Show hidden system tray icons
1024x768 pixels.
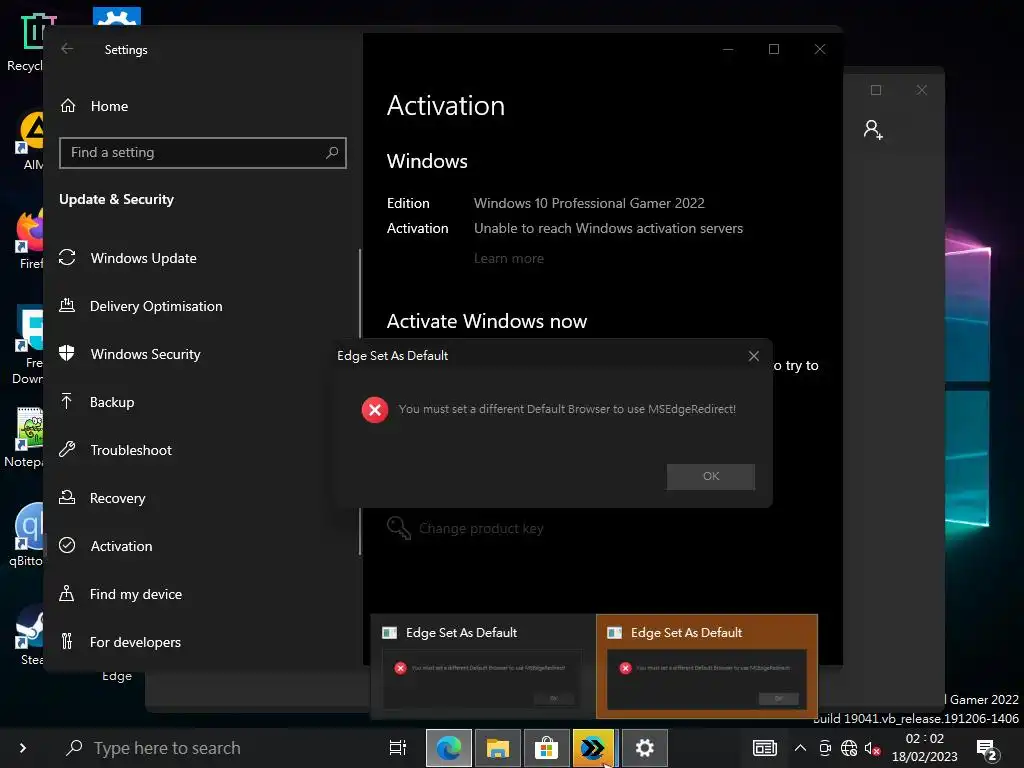pos(800,748)
